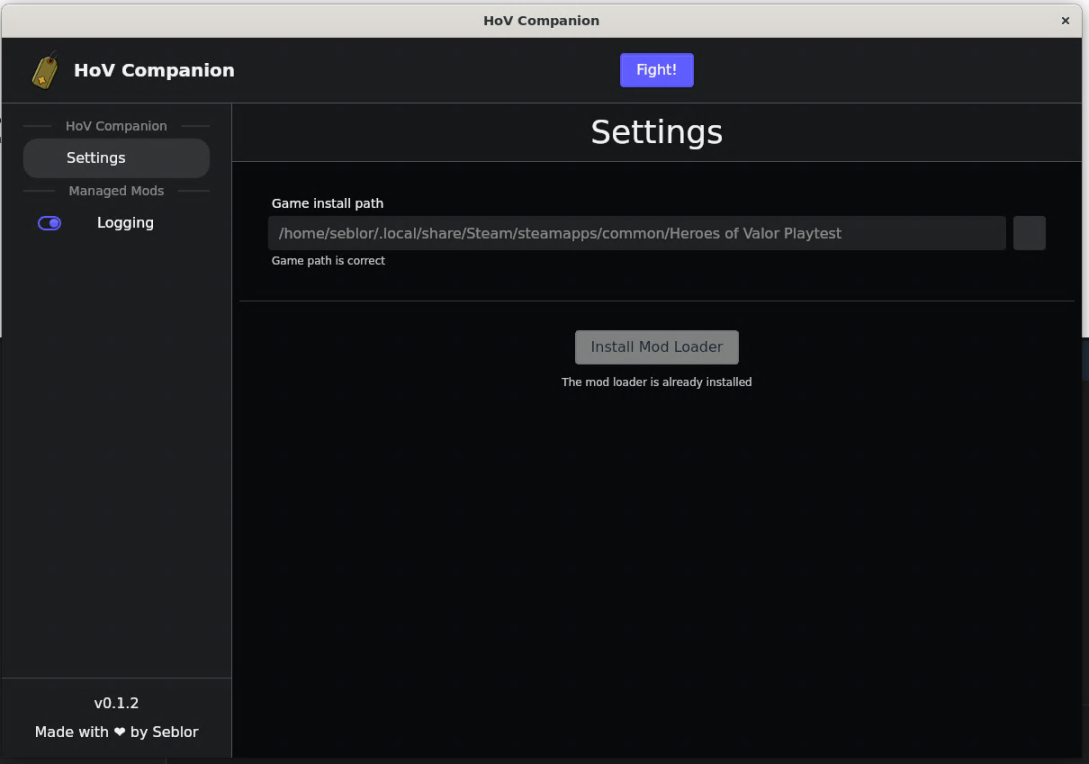Click the 'Game install path' label
This screenshot has width=1089, height=764.
pyautogui.click(x=327, y=204)
